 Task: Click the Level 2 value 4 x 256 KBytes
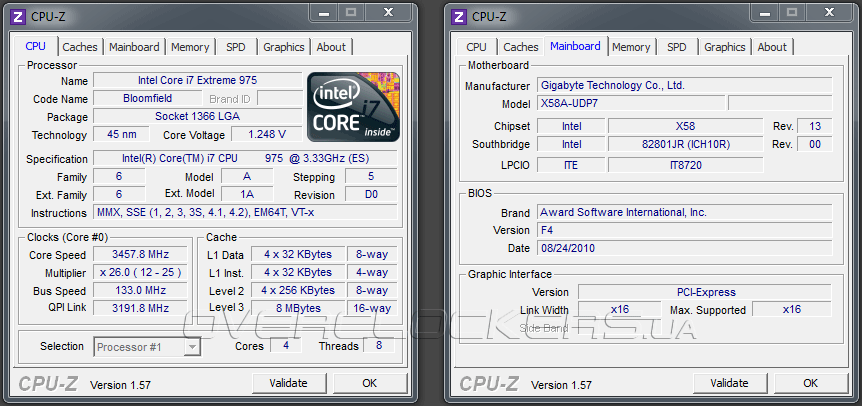click(x=298, y=290)
